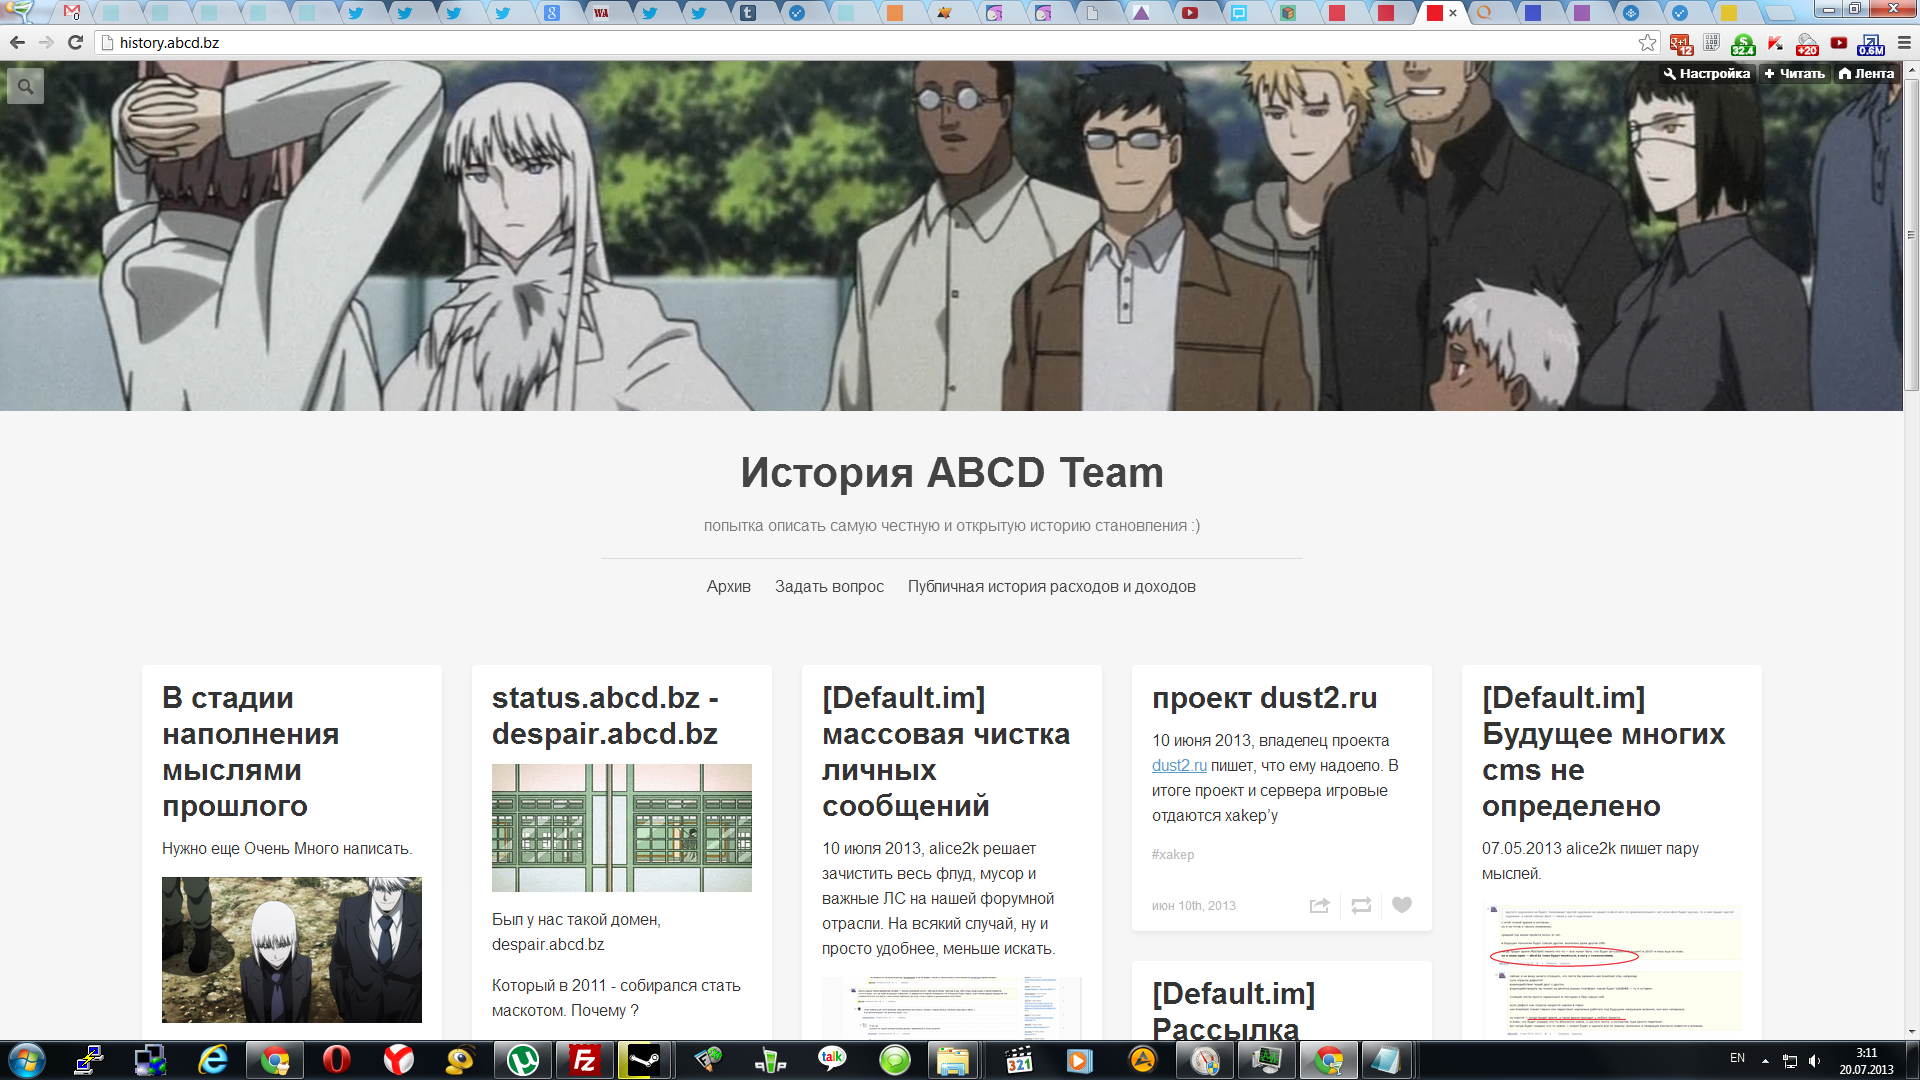Click the share arrow on the dust2.ru post
The image size is (1920, 1080).
[1319, 905]
